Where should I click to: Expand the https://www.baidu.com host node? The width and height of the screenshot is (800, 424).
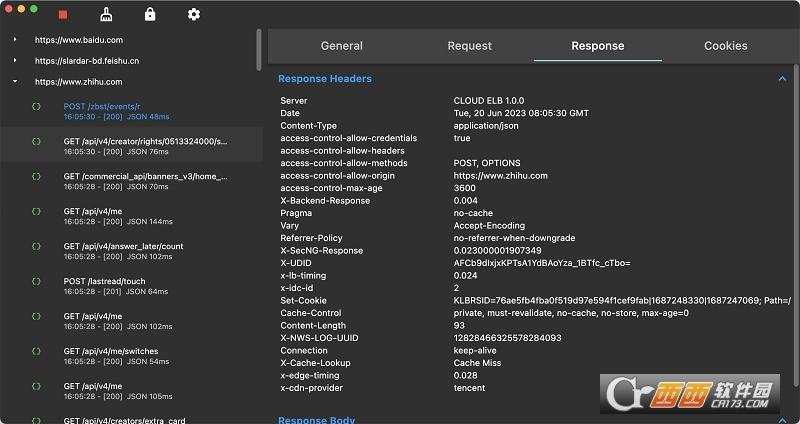(x=15, y=39)
